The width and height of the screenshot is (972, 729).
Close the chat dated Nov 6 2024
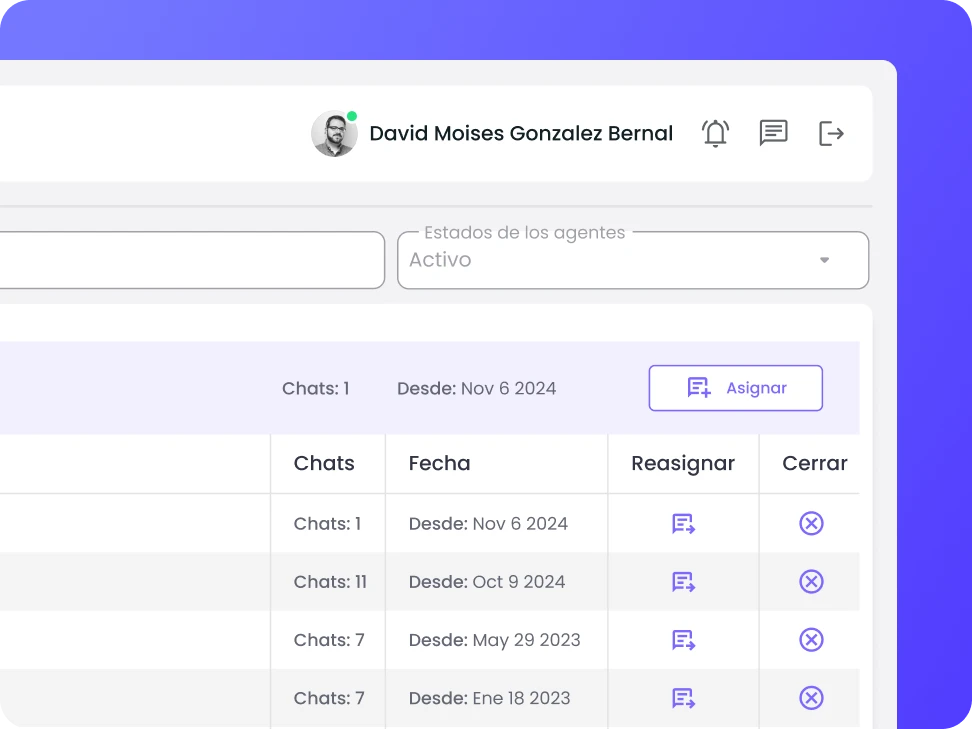coord(811,523)
